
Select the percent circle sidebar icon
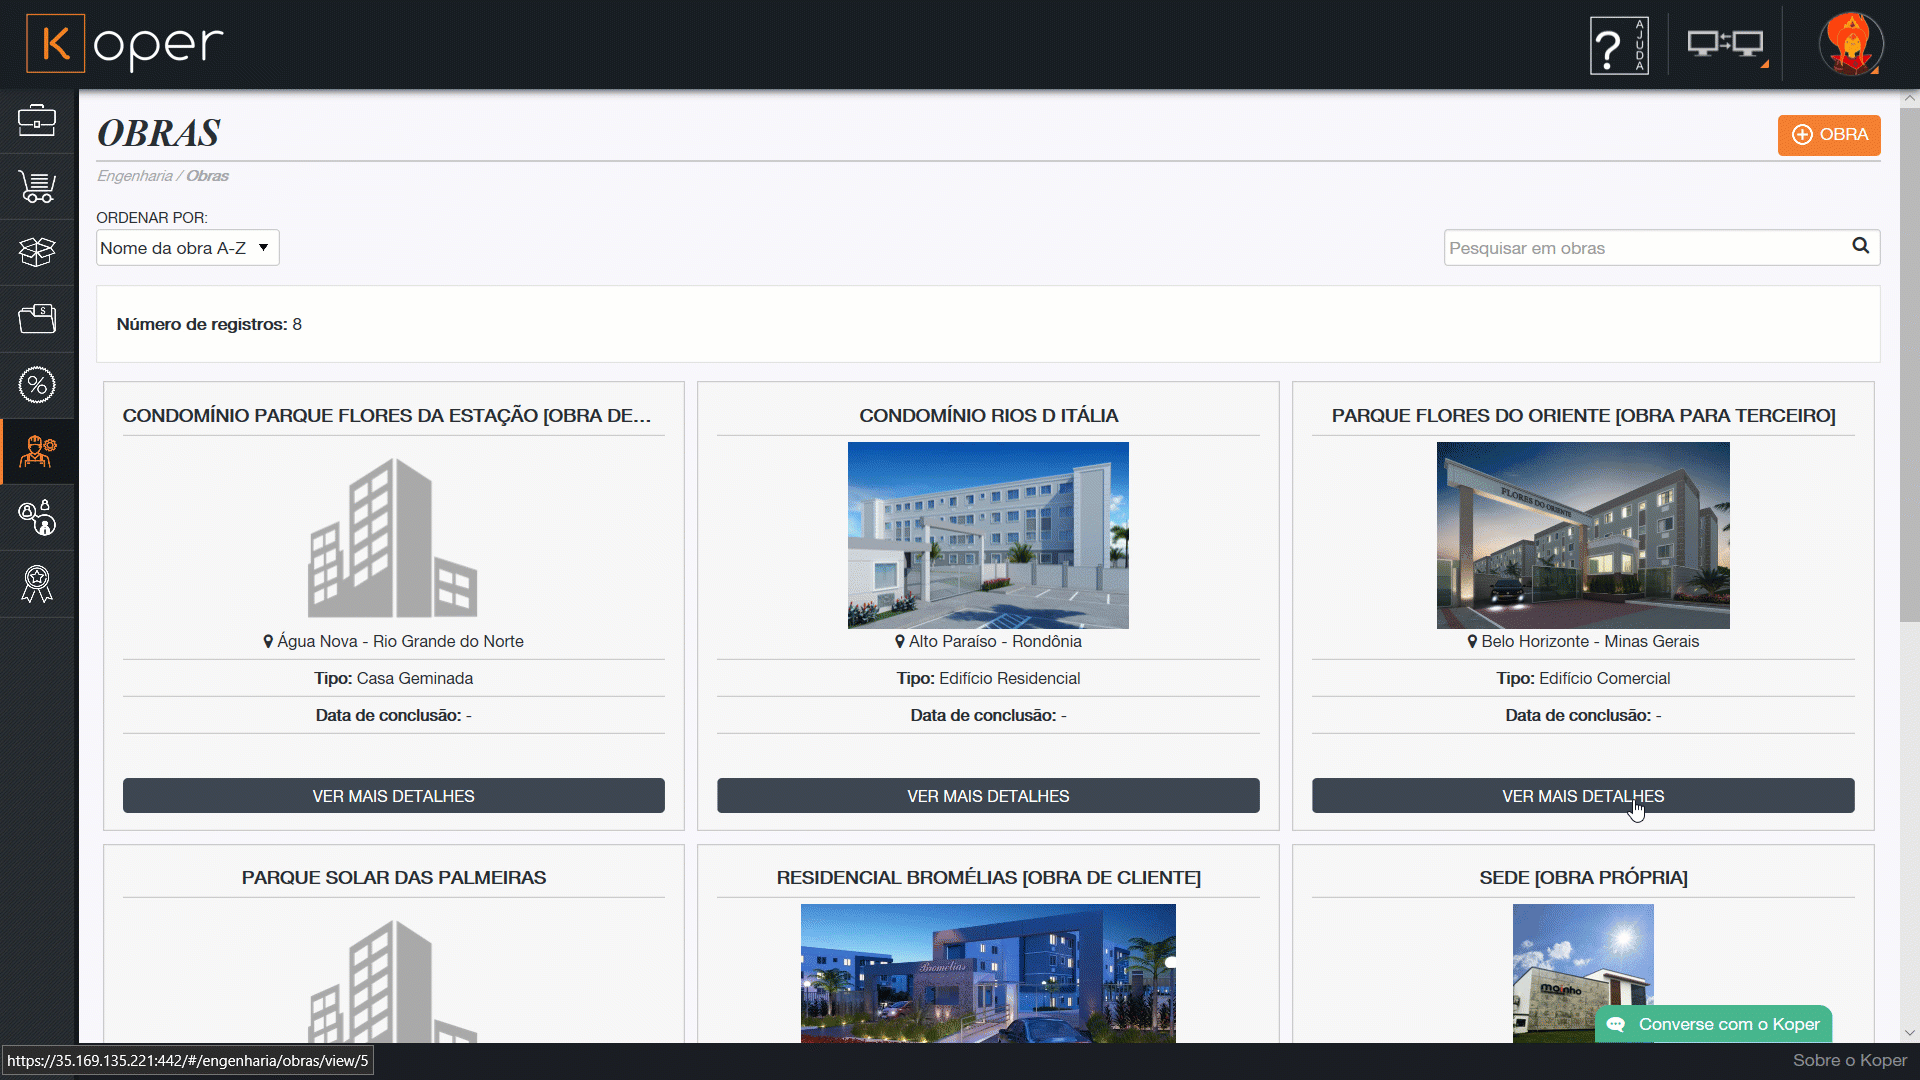(37, 385)
